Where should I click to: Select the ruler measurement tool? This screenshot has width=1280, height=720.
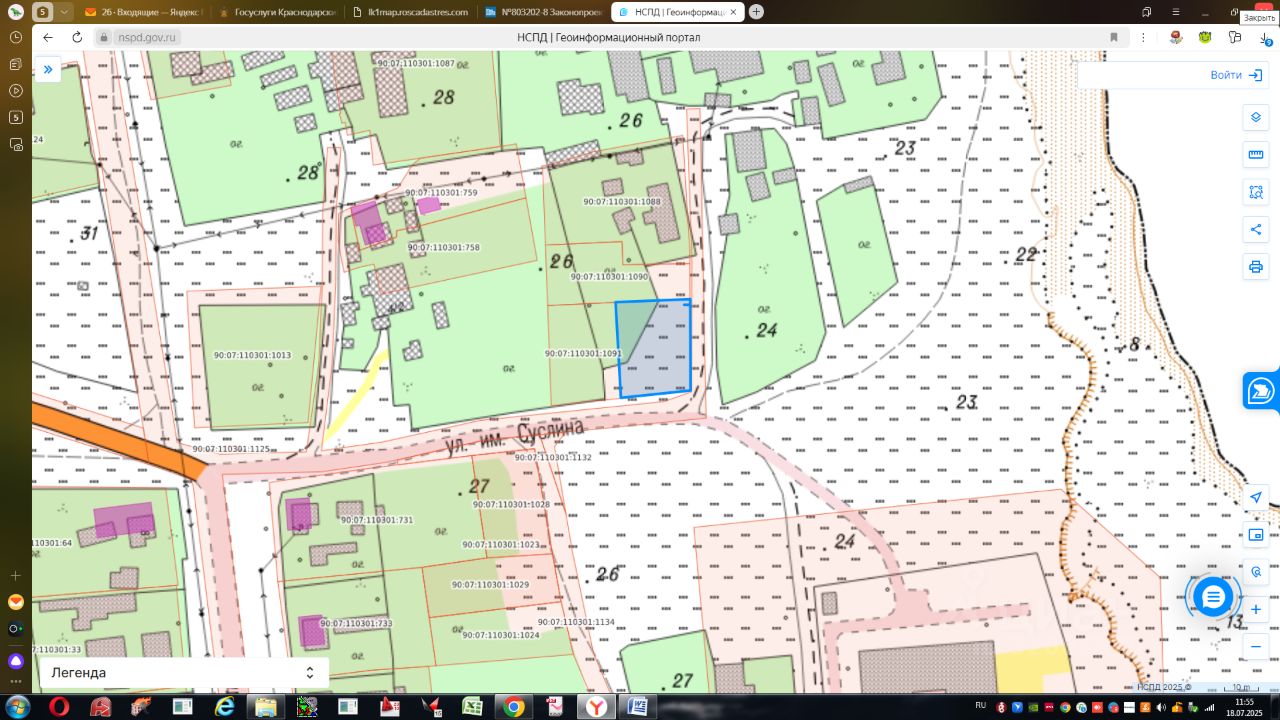[x=1256, y=155]
